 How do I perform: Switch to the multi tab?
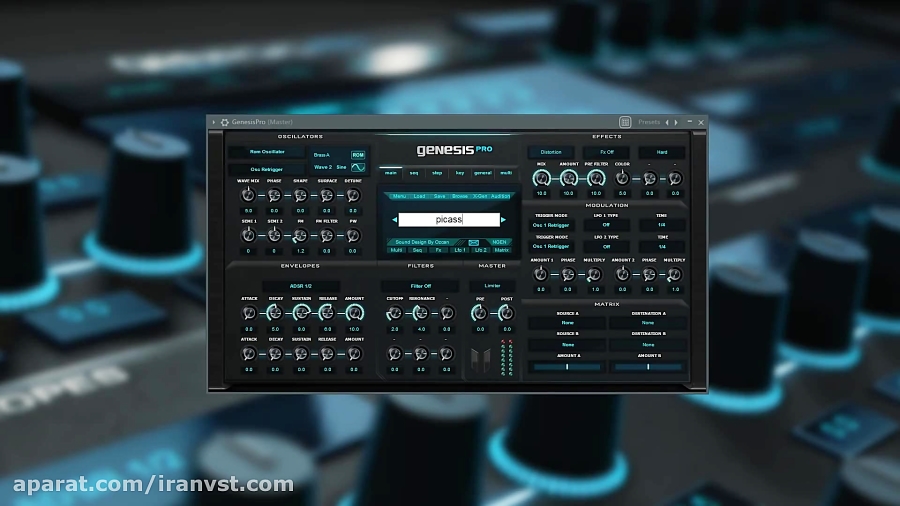point(506,173)
